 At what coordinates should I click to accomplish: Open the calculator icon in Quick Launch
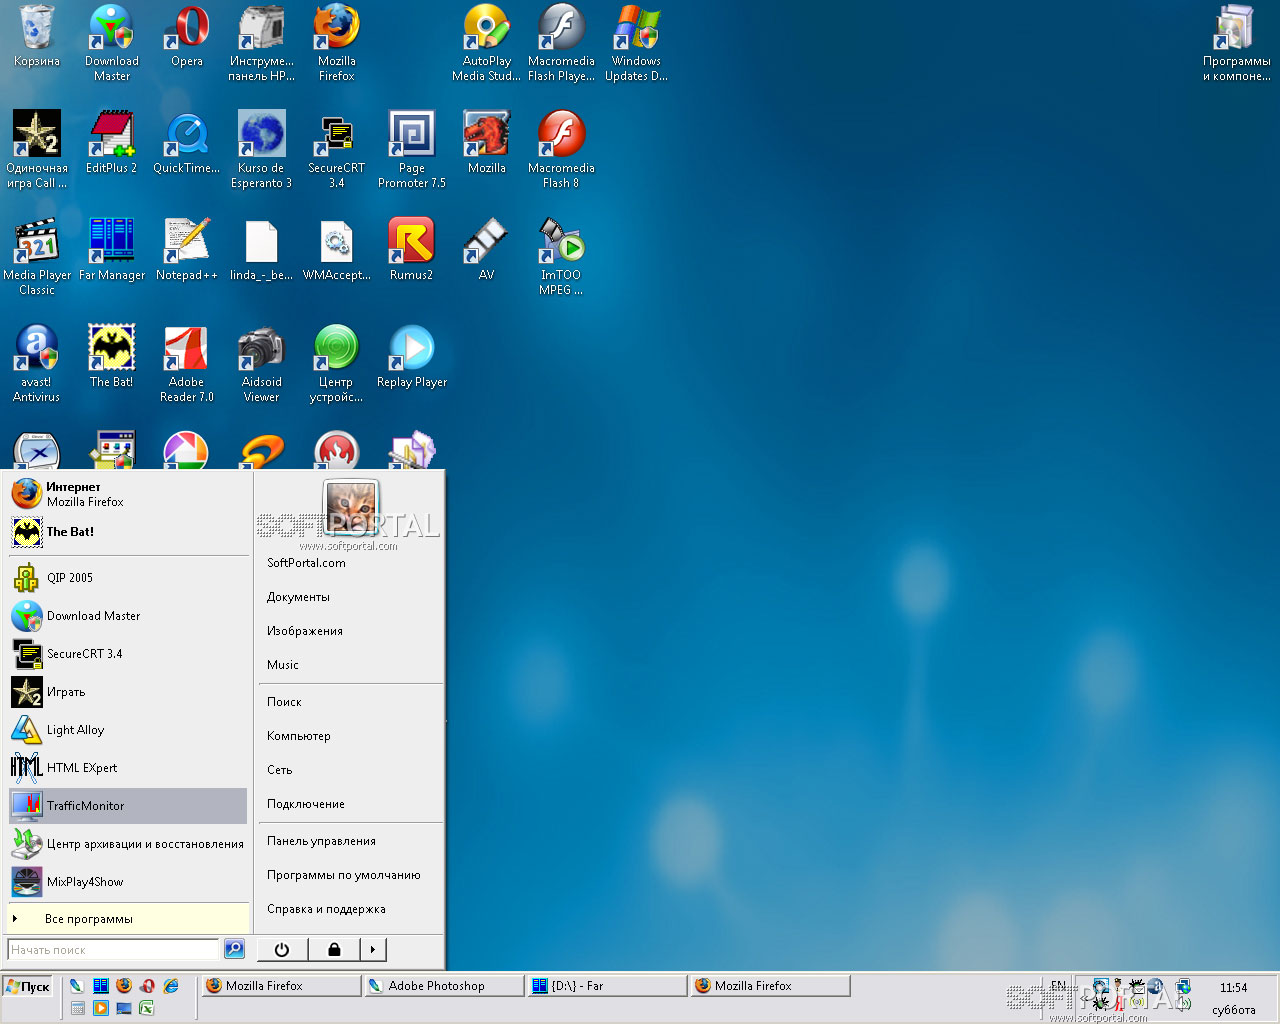click(x=77, y=1008)
